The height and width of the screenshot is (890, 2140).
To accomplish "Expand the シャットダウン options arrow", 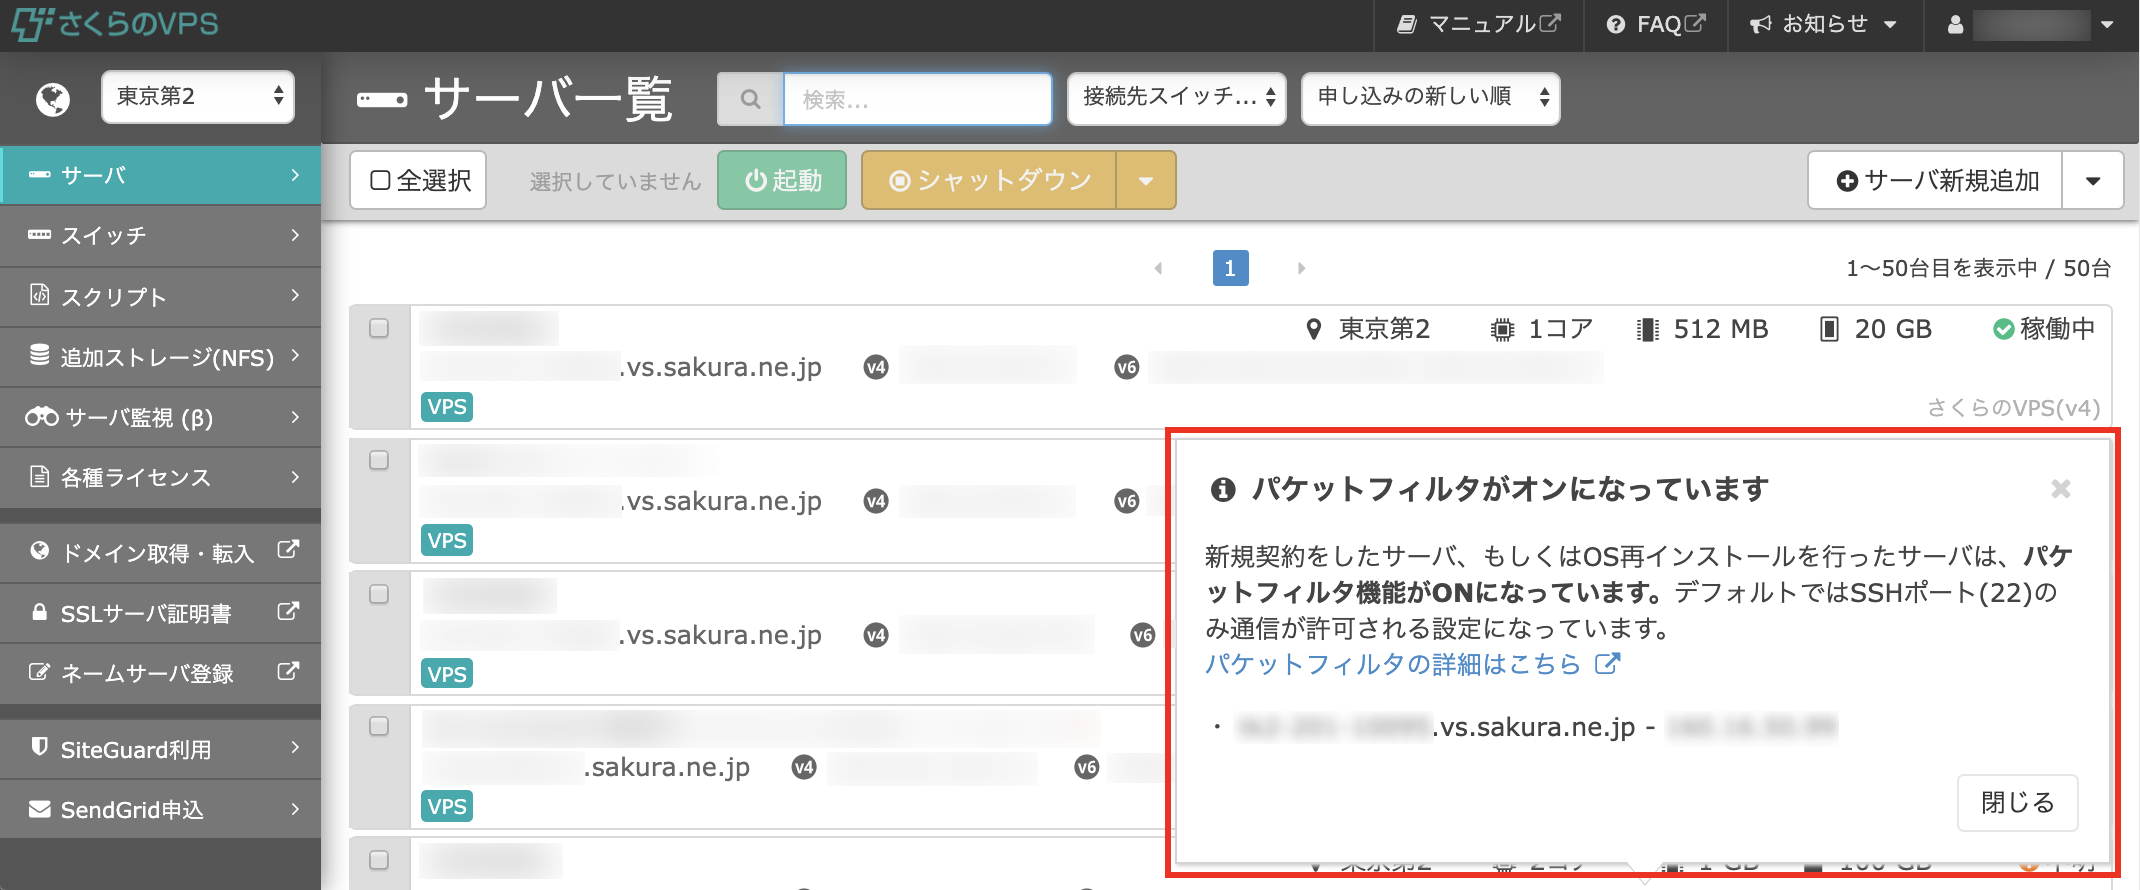I will pos(1146,180).
